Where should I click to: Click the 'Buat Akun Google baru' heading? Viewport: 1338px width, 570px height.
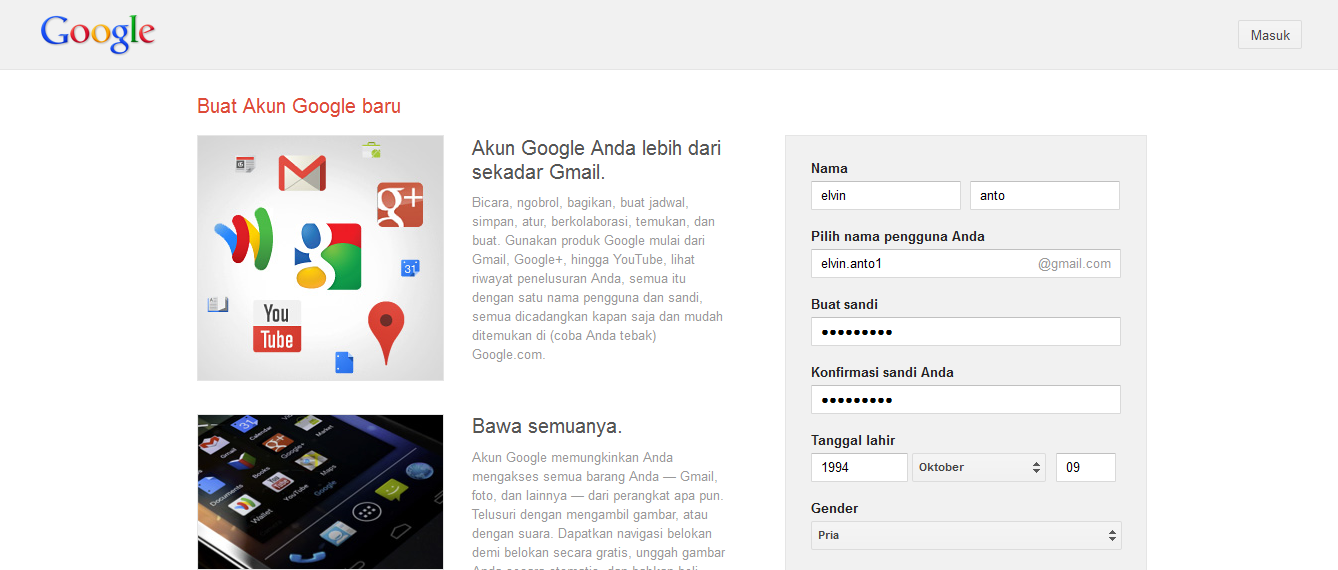299,106
